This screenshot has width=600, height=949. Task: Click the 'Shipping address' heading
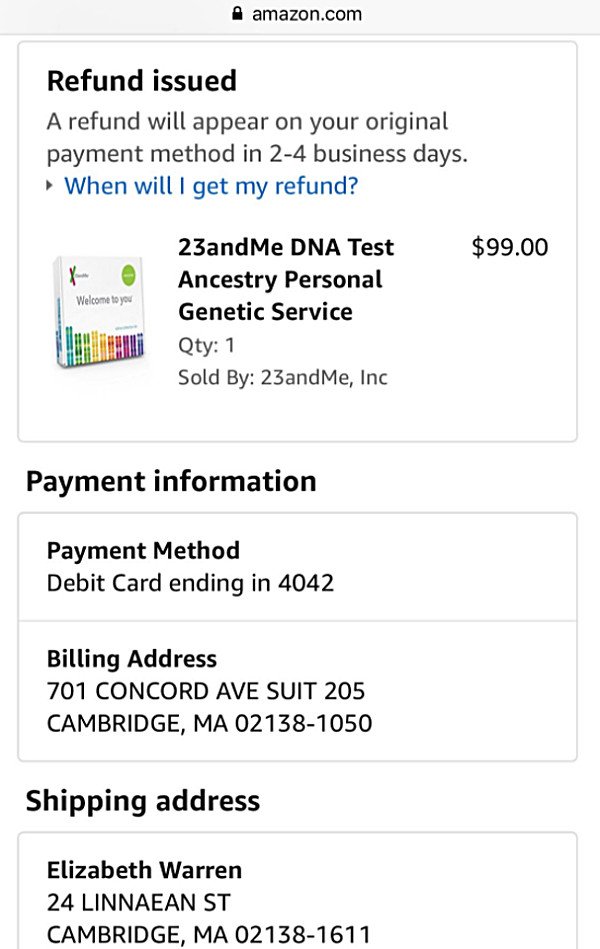143,801
